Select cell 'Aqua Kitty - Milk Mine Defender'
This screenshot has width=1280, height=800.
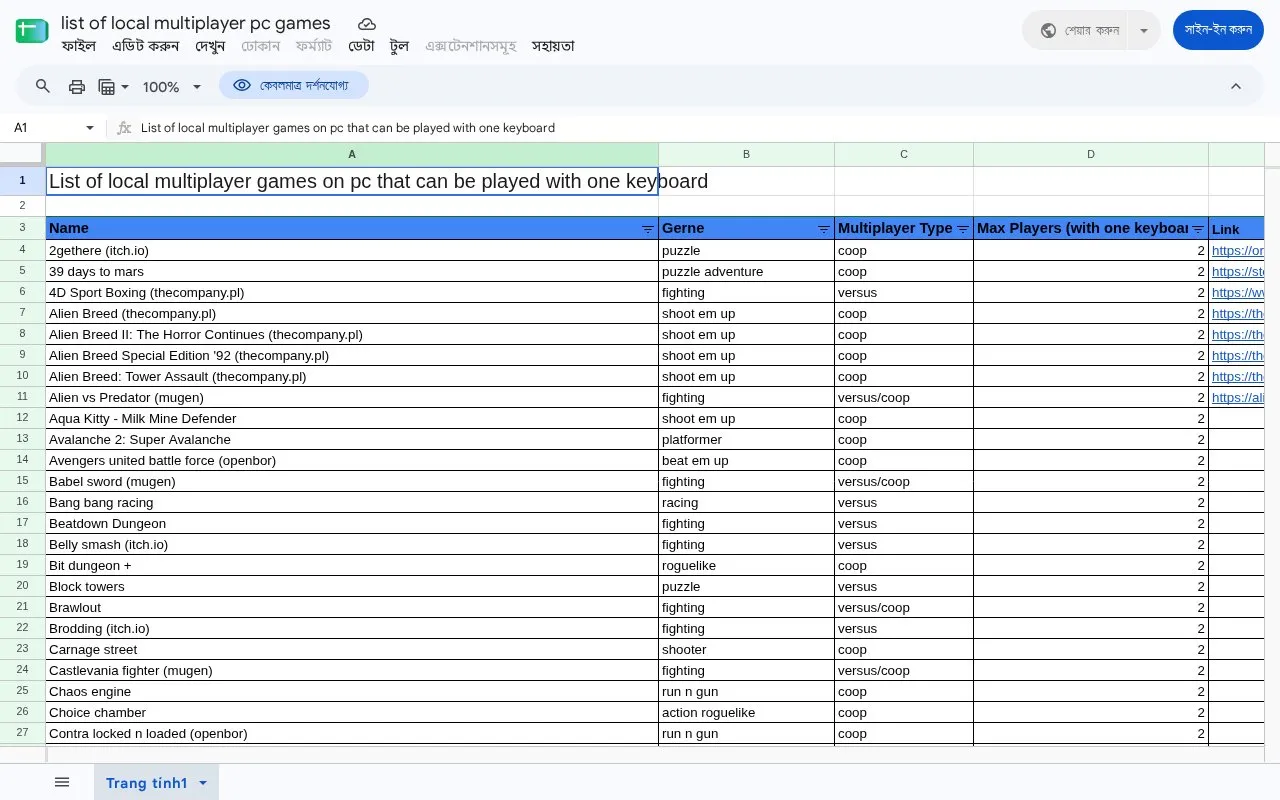click(352, 419)
